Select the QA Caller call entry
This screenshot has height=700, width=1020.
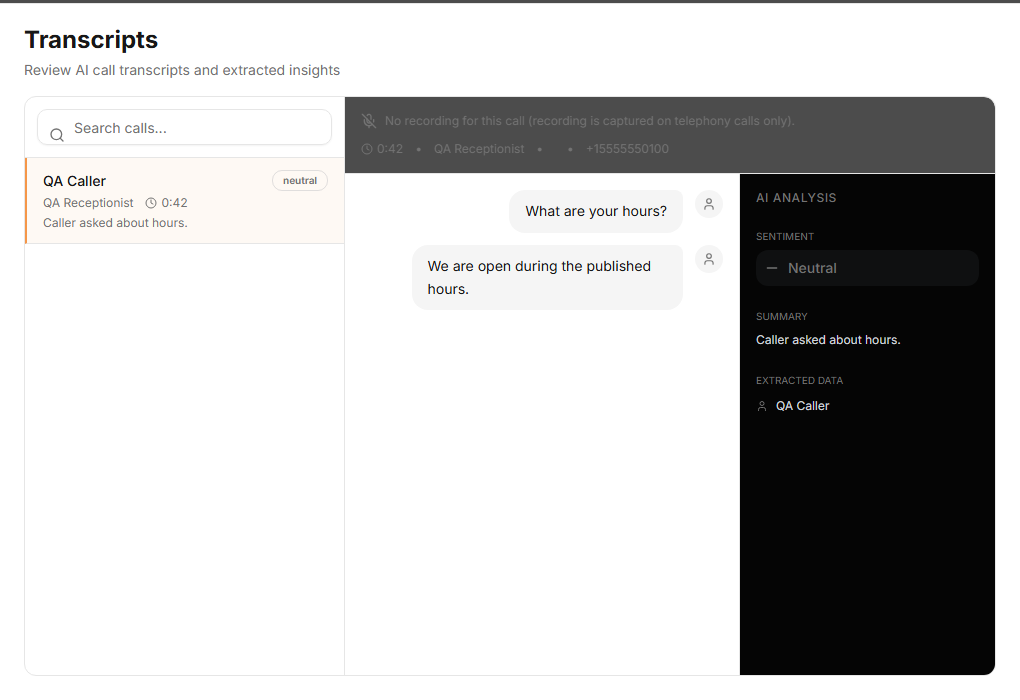tap(185, 201)
